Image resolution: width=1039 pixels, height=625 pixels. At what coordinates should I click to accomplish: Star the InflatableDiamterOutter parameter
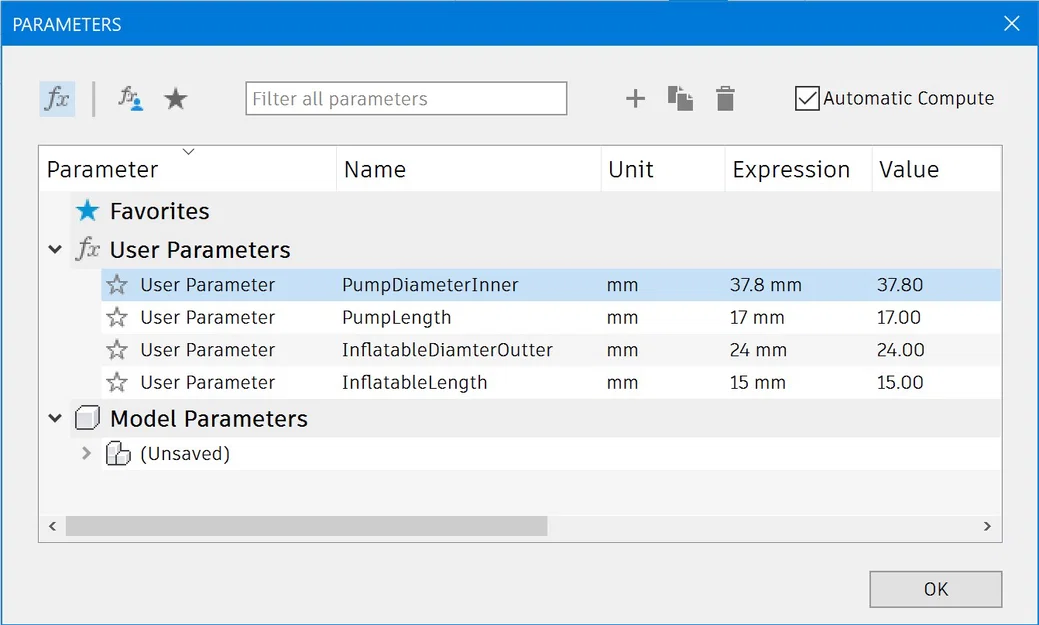(x=117, y=350)
